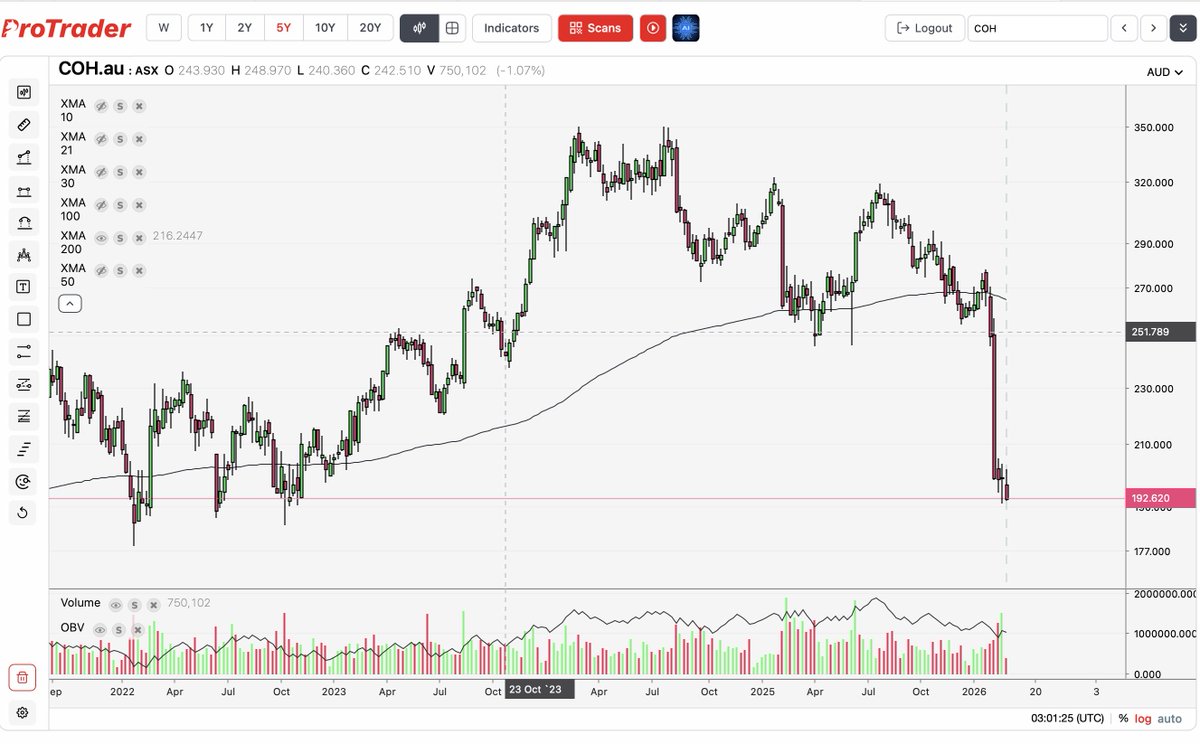This screenshot has height=744, width=1200.
Task: Show the XMA 10 moving average
Action: tap(100, 105)
